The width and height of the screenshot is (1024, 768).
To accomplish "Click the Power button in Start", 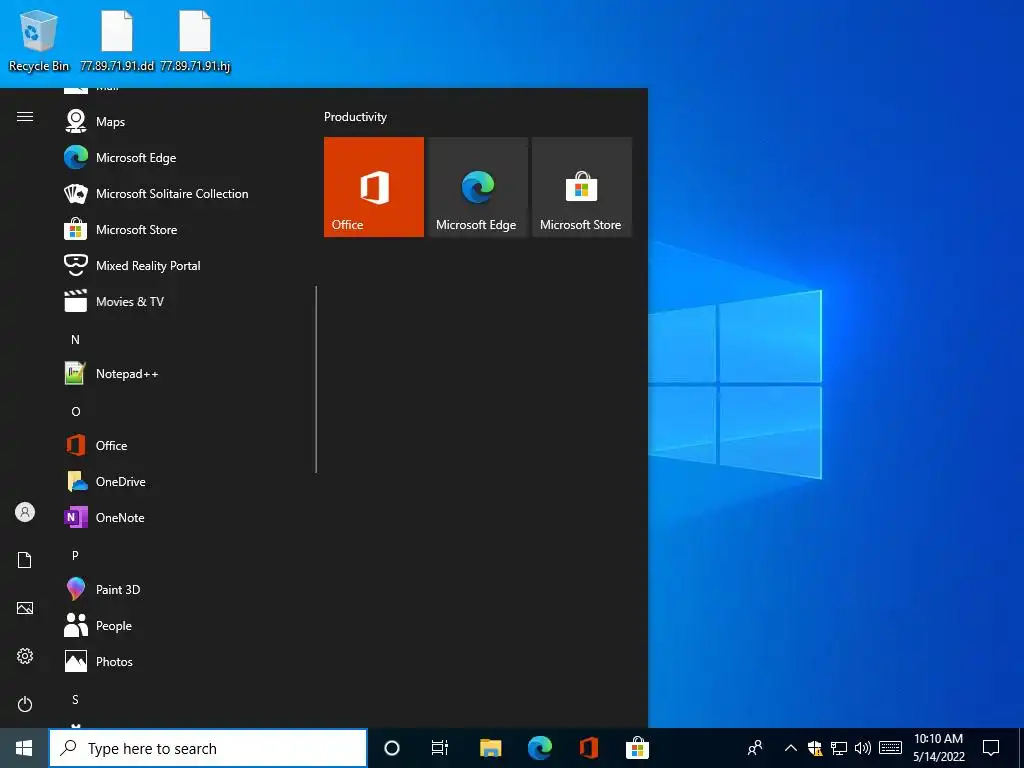I will point(25,704).
